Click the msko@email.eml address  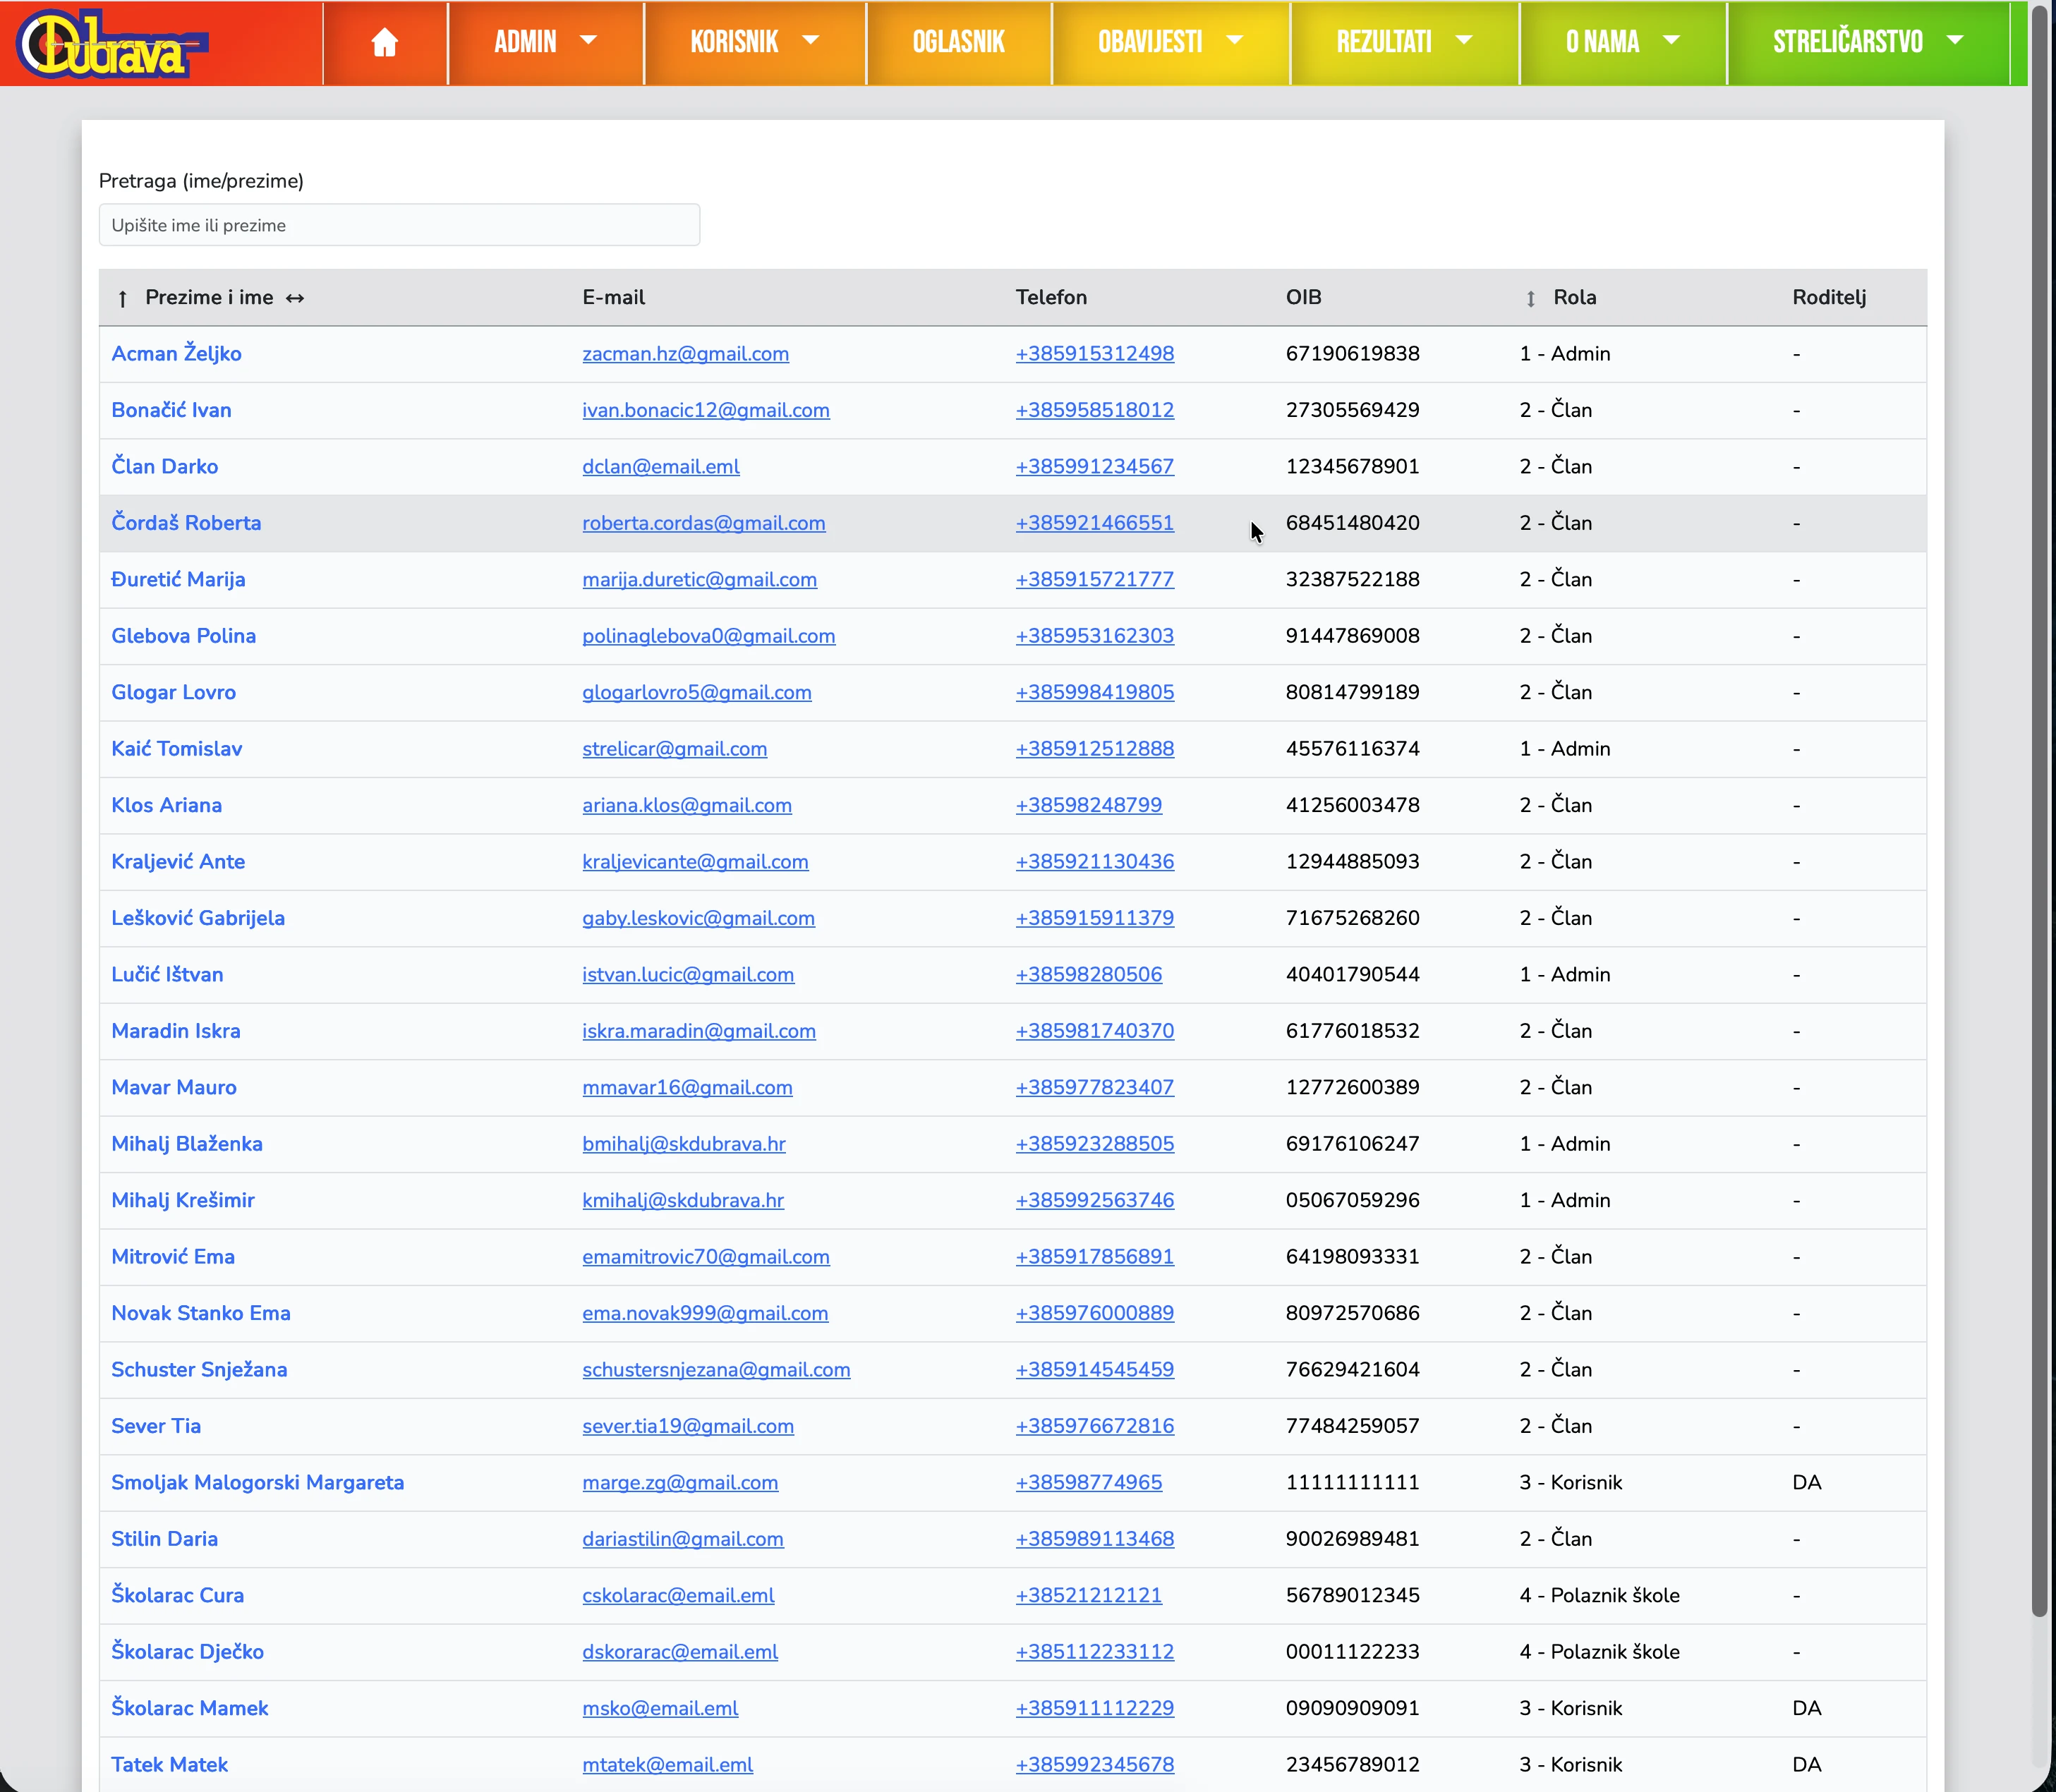[x=660, y=1708]
